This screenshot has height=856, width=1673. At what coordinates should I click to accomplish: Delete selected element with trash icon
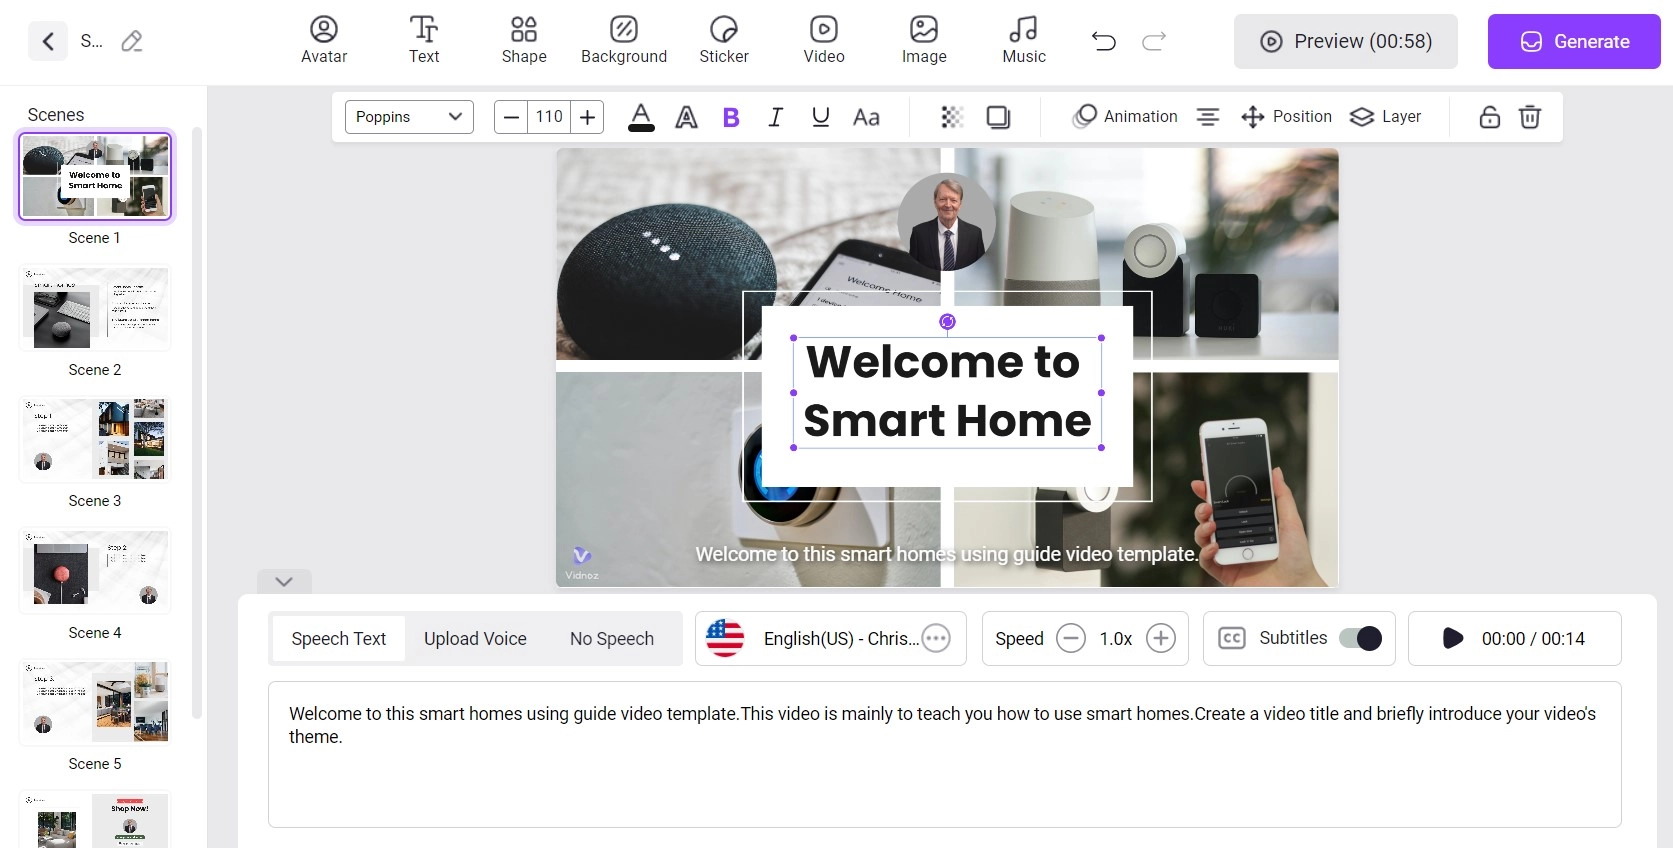pos(1530,117)
